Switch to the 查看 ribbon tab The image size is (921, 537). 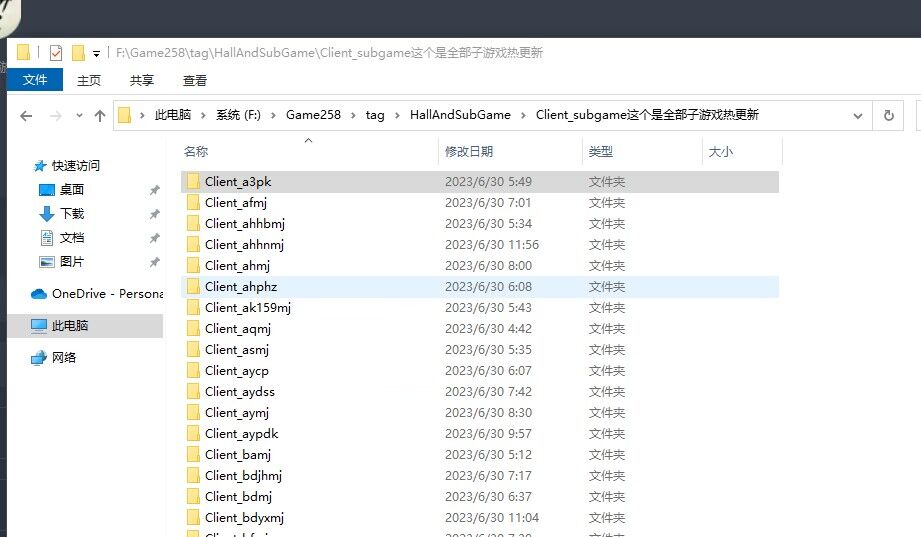[195, 80]
